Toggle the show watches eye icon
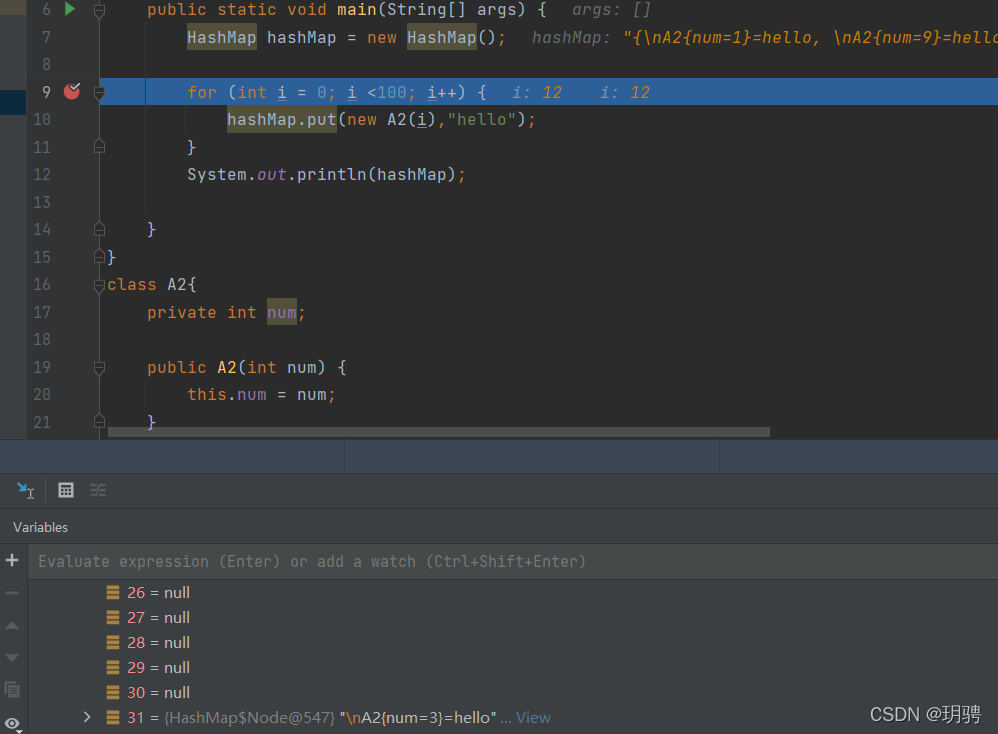This screenshot has height=734, width=998. point(13,724)
